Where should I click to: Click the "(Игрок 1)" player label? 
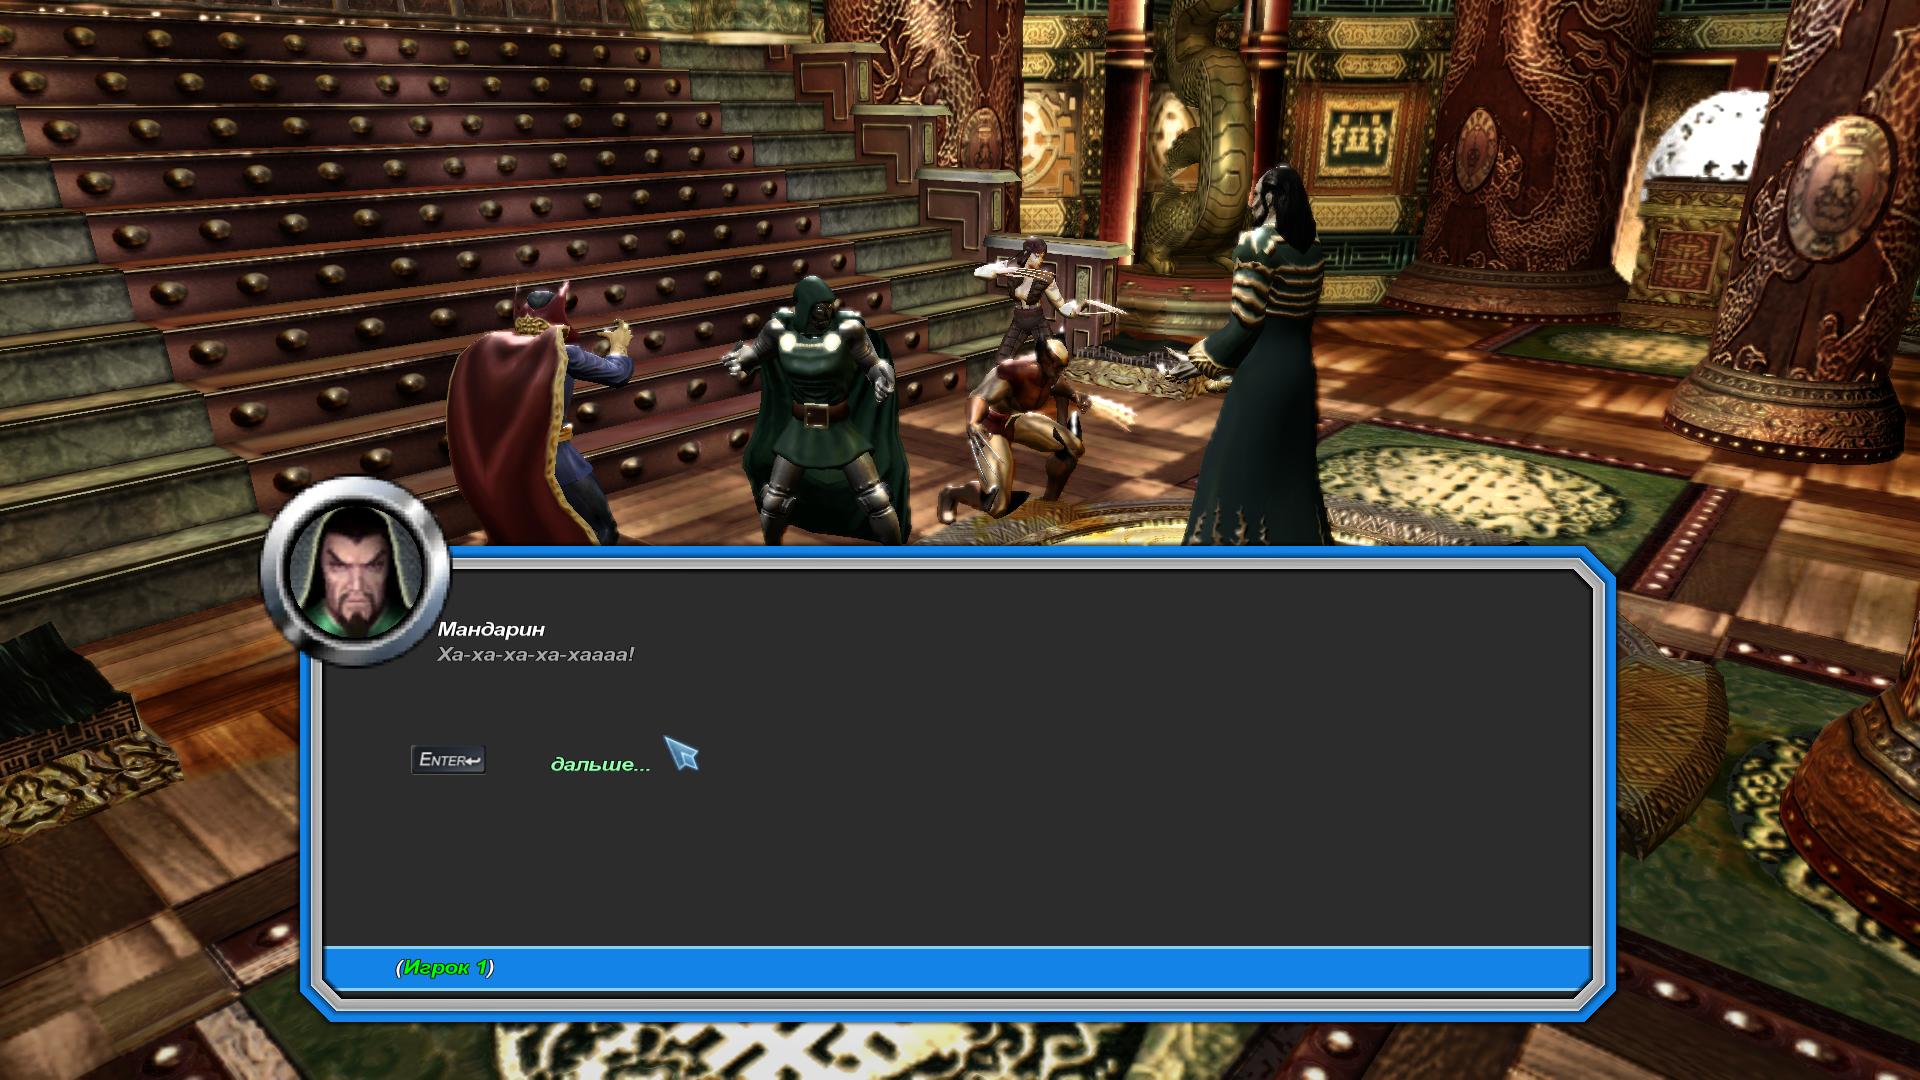tap(445, 967)
